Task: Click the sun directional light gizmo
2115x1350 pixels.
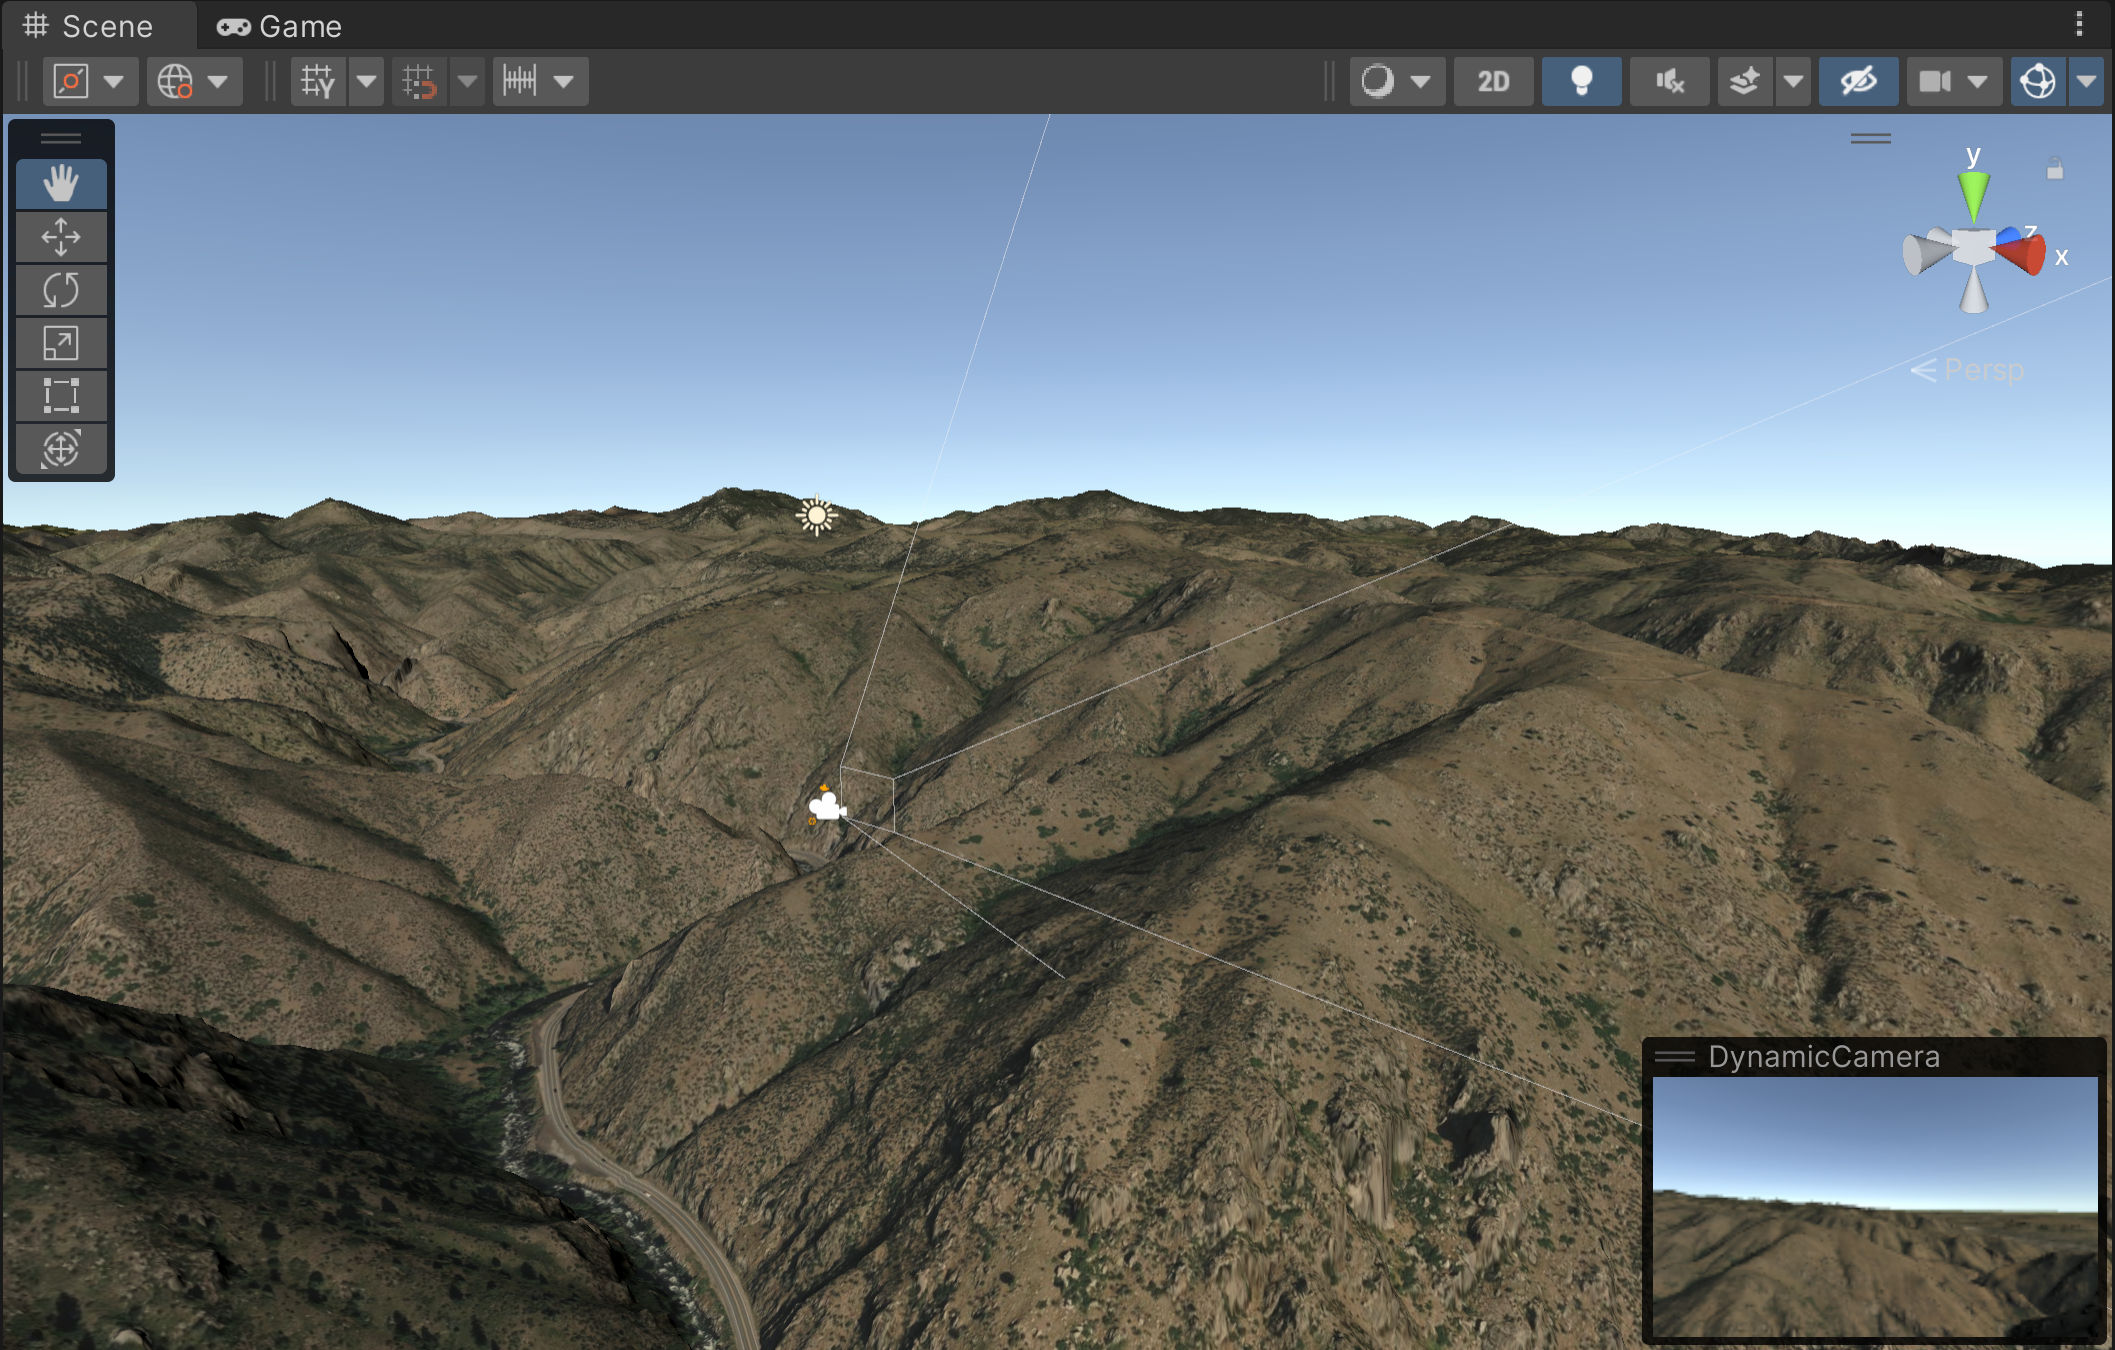Action: tap(817, 515)
